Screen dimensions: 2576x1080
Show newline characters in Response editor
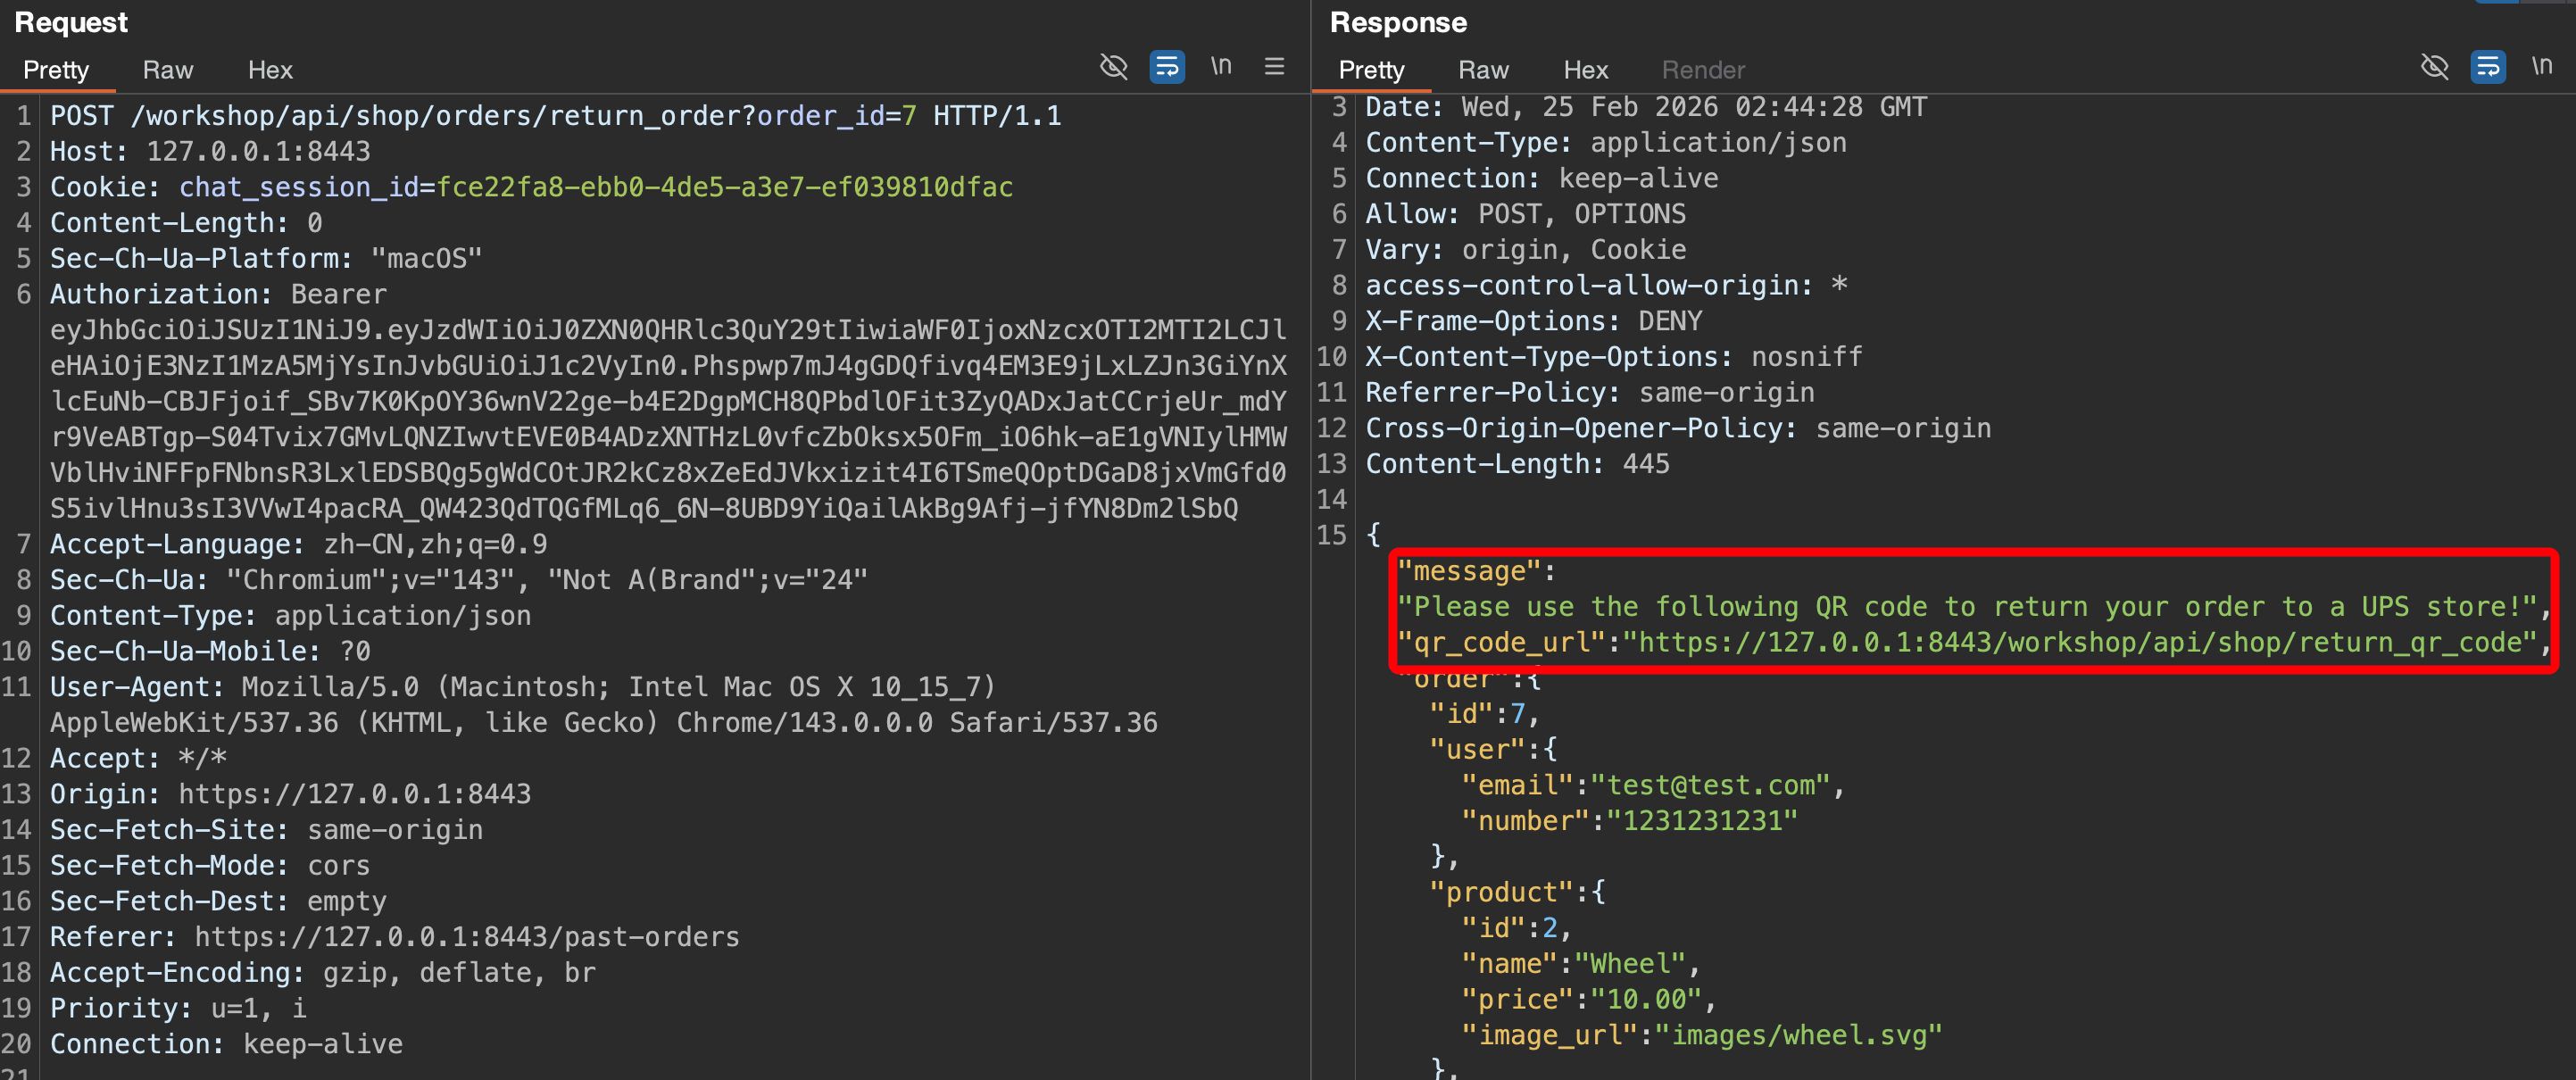pyautogui.click(x=2541, y=67)
